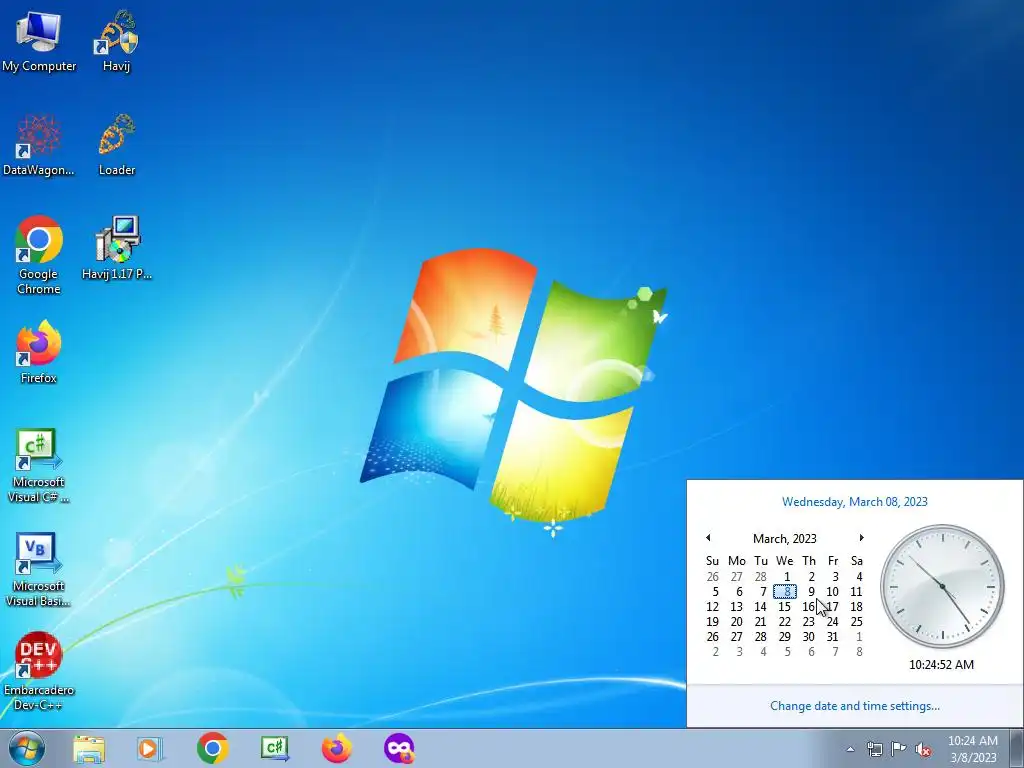Open Google Chrome from the taskbar
The height and width of the screenshot is (768, 1024).
(212, 748)
